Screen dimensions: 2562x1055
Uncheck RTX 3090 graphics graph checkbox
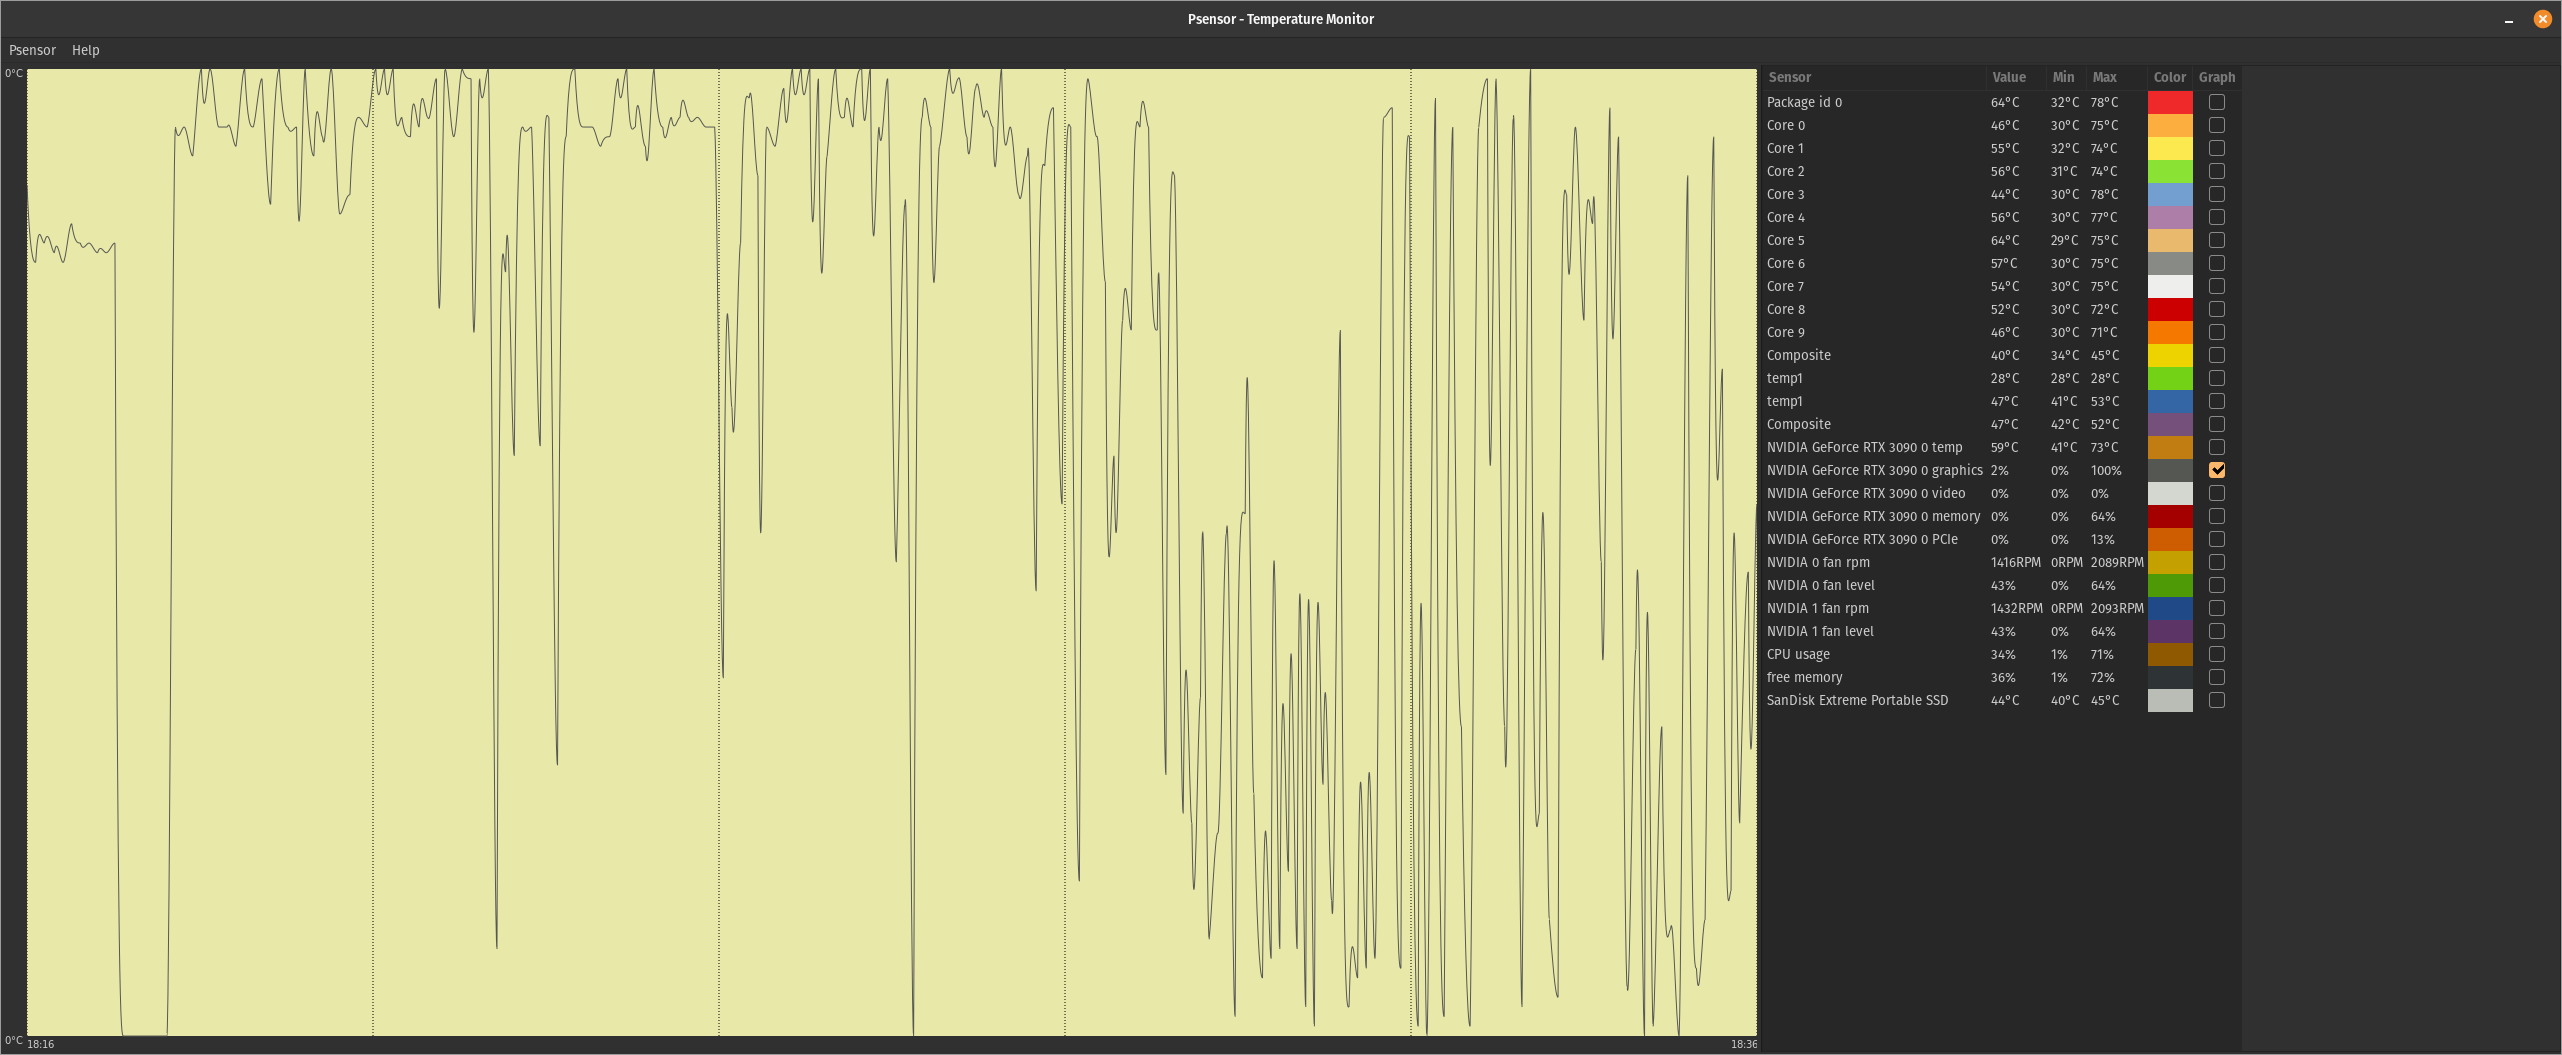click(2217, 470)
